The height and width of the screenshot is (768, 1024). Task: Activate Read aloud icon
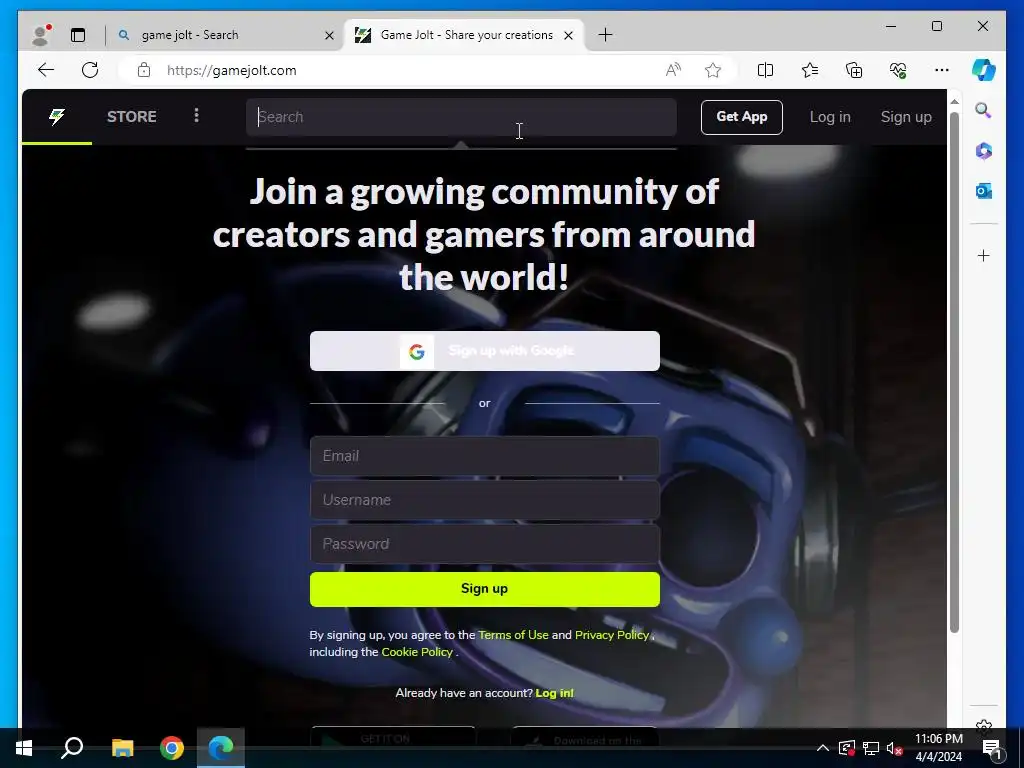(x=673, y=70)
